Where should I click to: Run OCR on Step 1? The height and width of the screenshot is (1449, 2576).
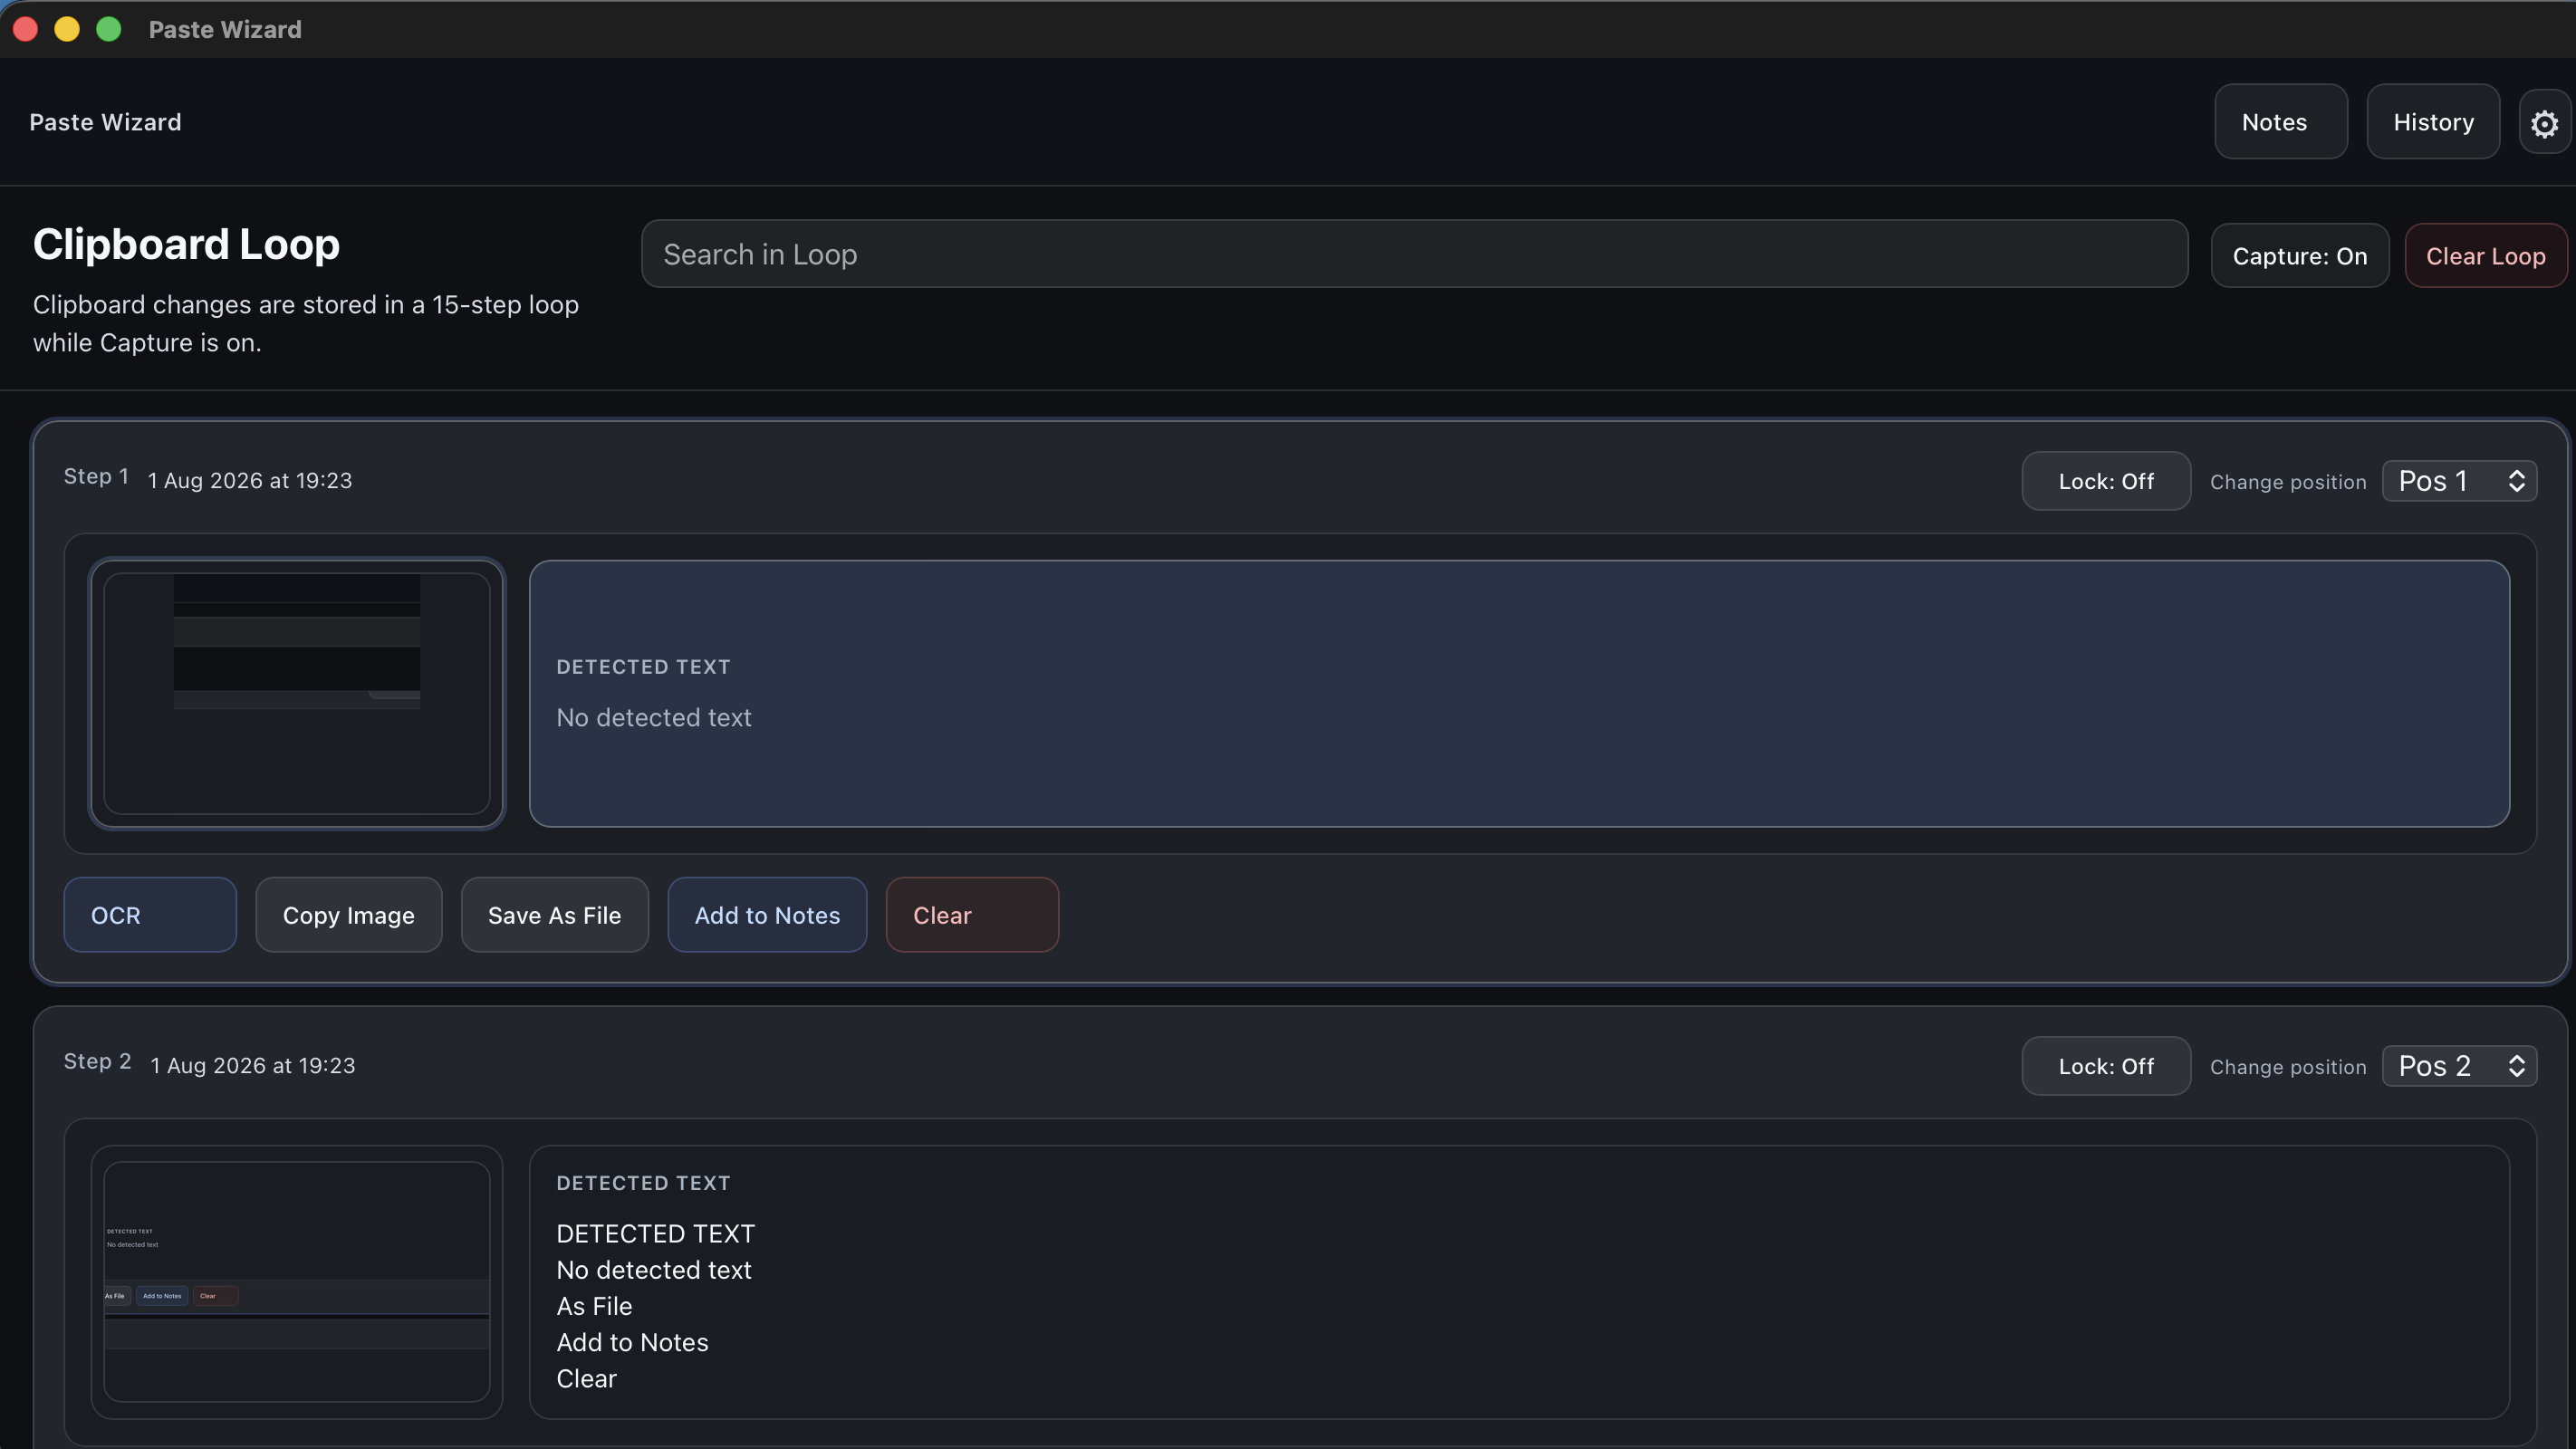[150, 915]
